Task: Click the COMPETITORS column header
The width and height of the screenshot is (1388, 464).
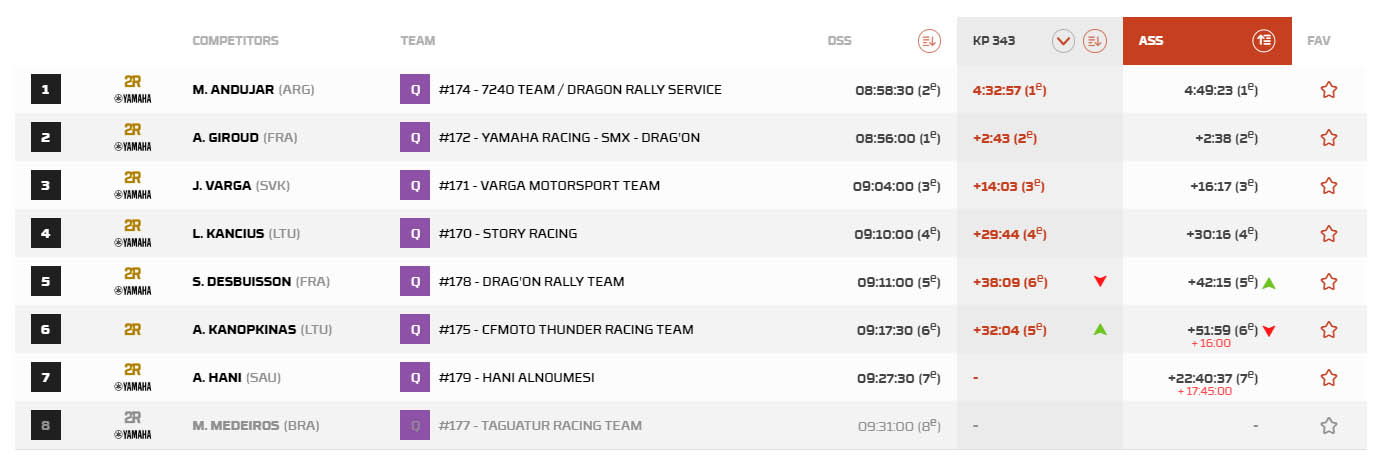Action: pos(235,41)
